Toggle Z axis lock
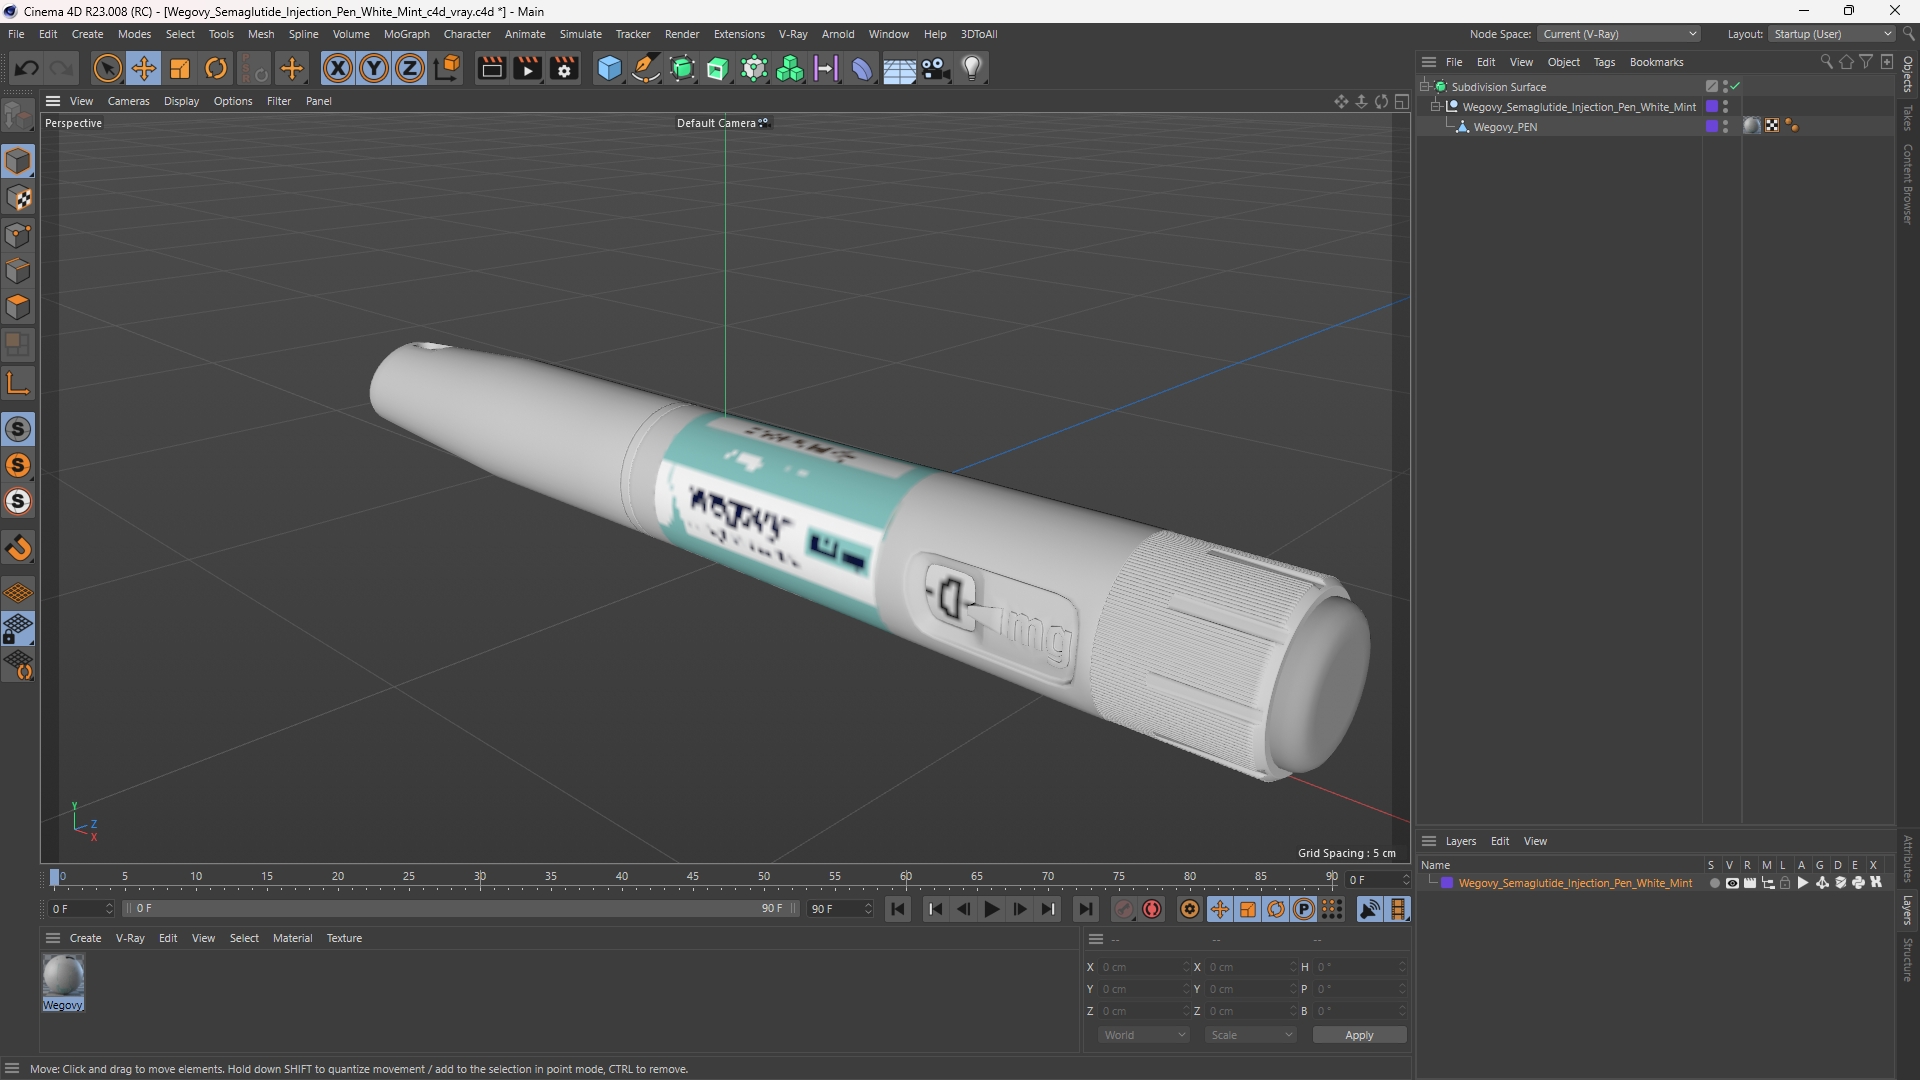Viewport: 1920px width, 1080px height. 410,68
